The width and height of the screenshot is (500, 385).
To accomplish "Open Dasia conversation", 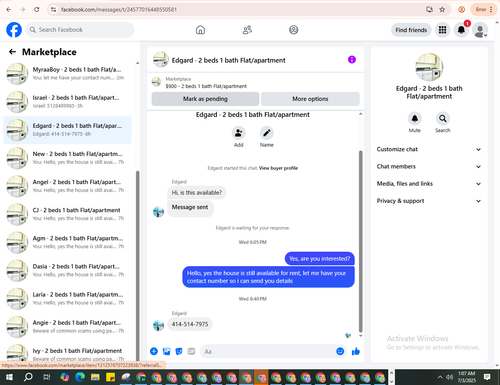I will pyautogui.click(x=67, y=270).
